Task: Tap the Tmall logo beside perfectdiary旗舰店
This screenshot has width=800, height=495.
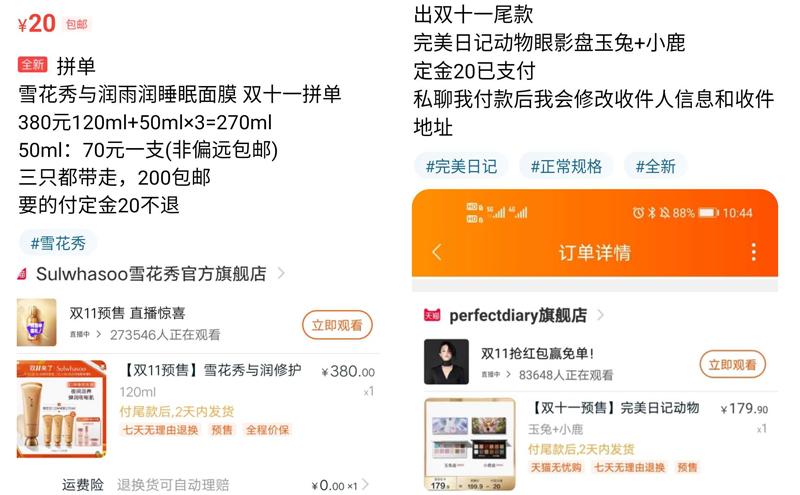Action: coord(432,315)
